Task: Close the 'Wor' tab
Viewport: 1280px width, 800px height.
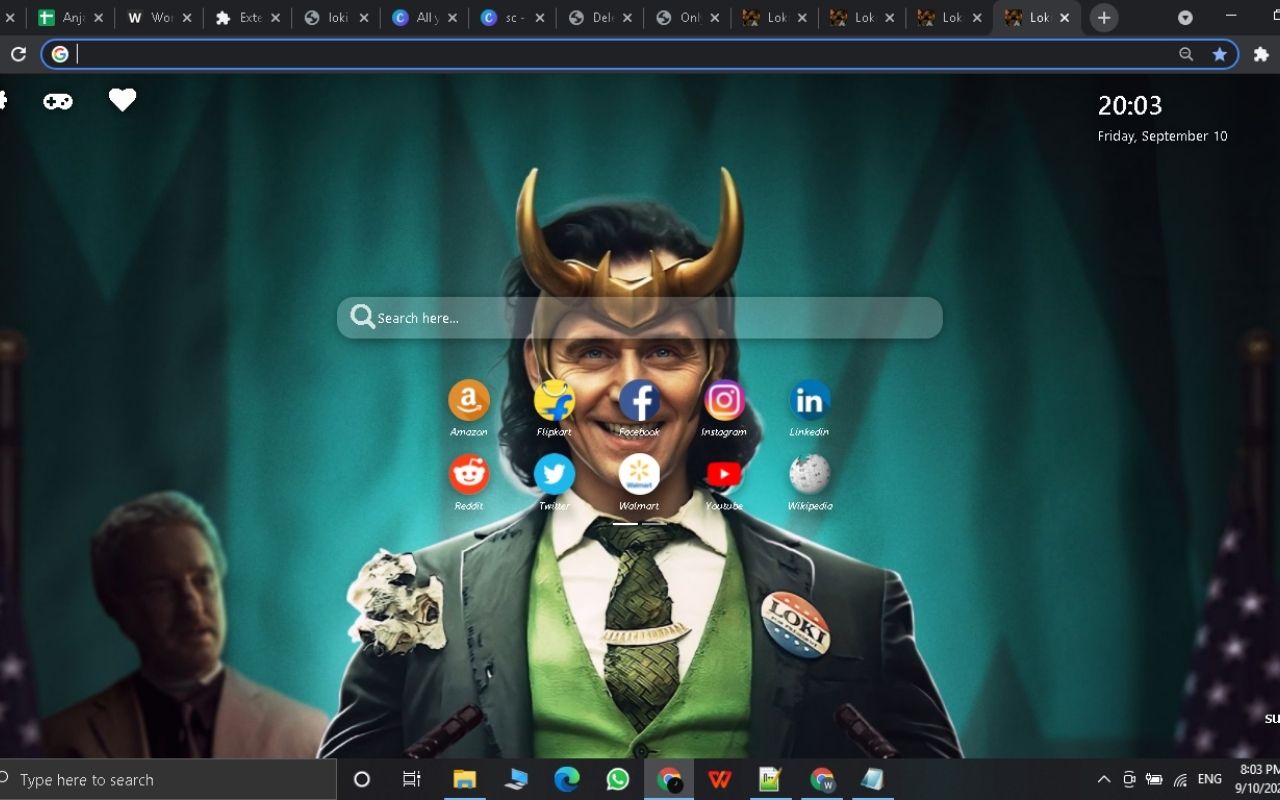Action: [x=187, y=18]
